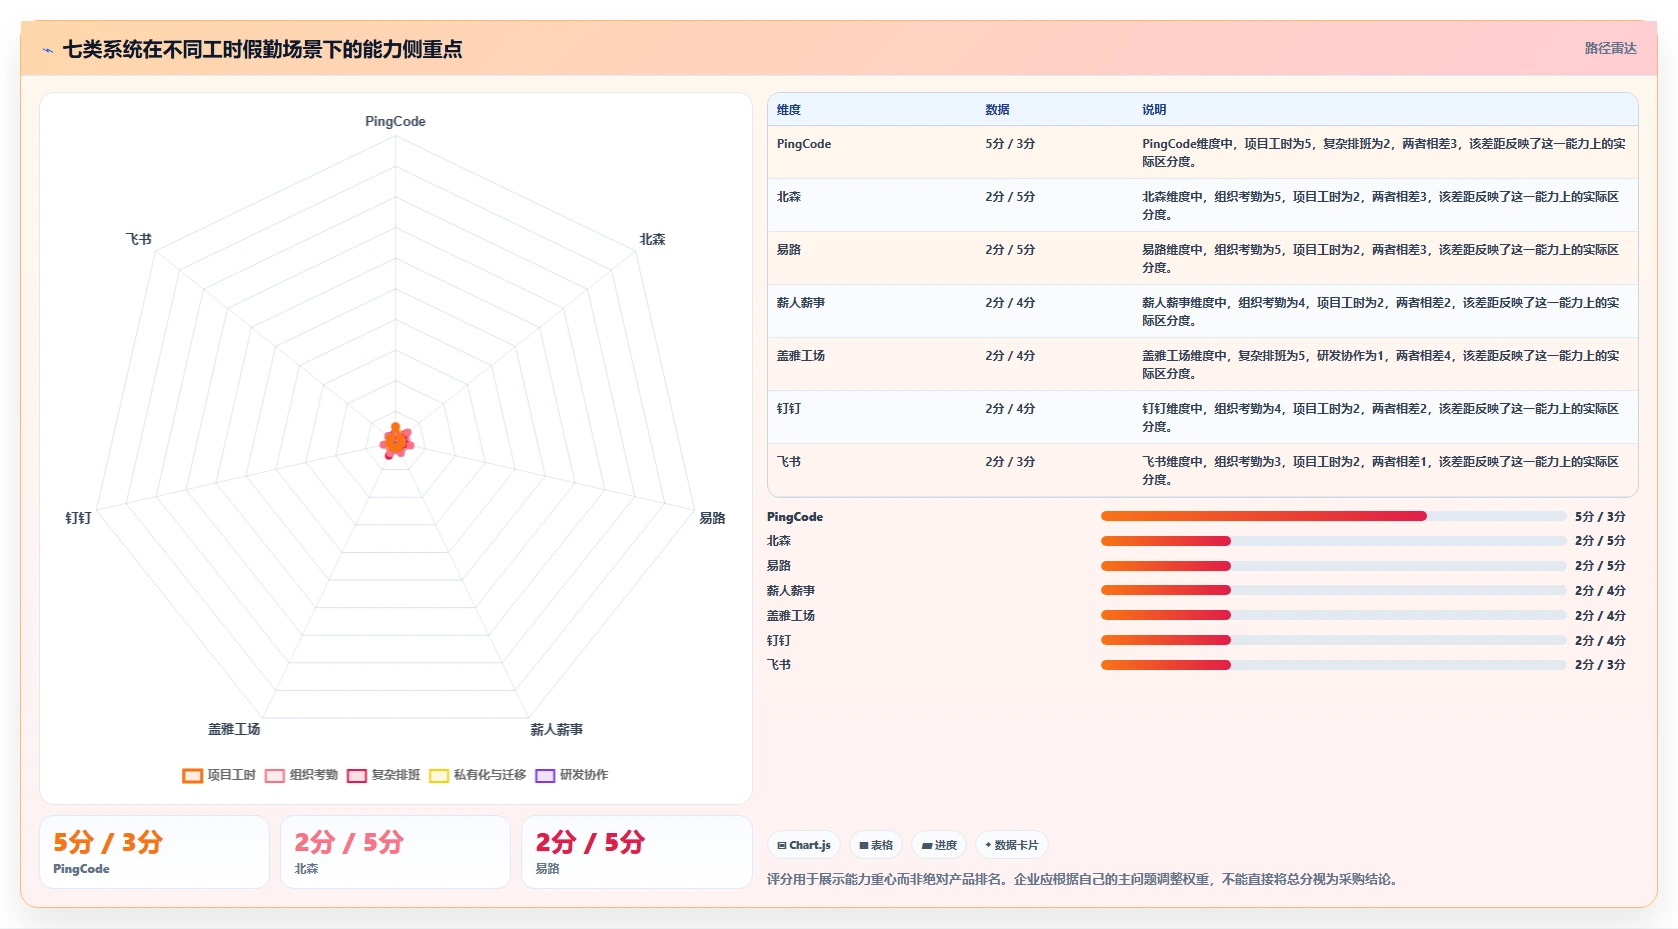Click the 易路 progress bar

tap(1333, 566)
